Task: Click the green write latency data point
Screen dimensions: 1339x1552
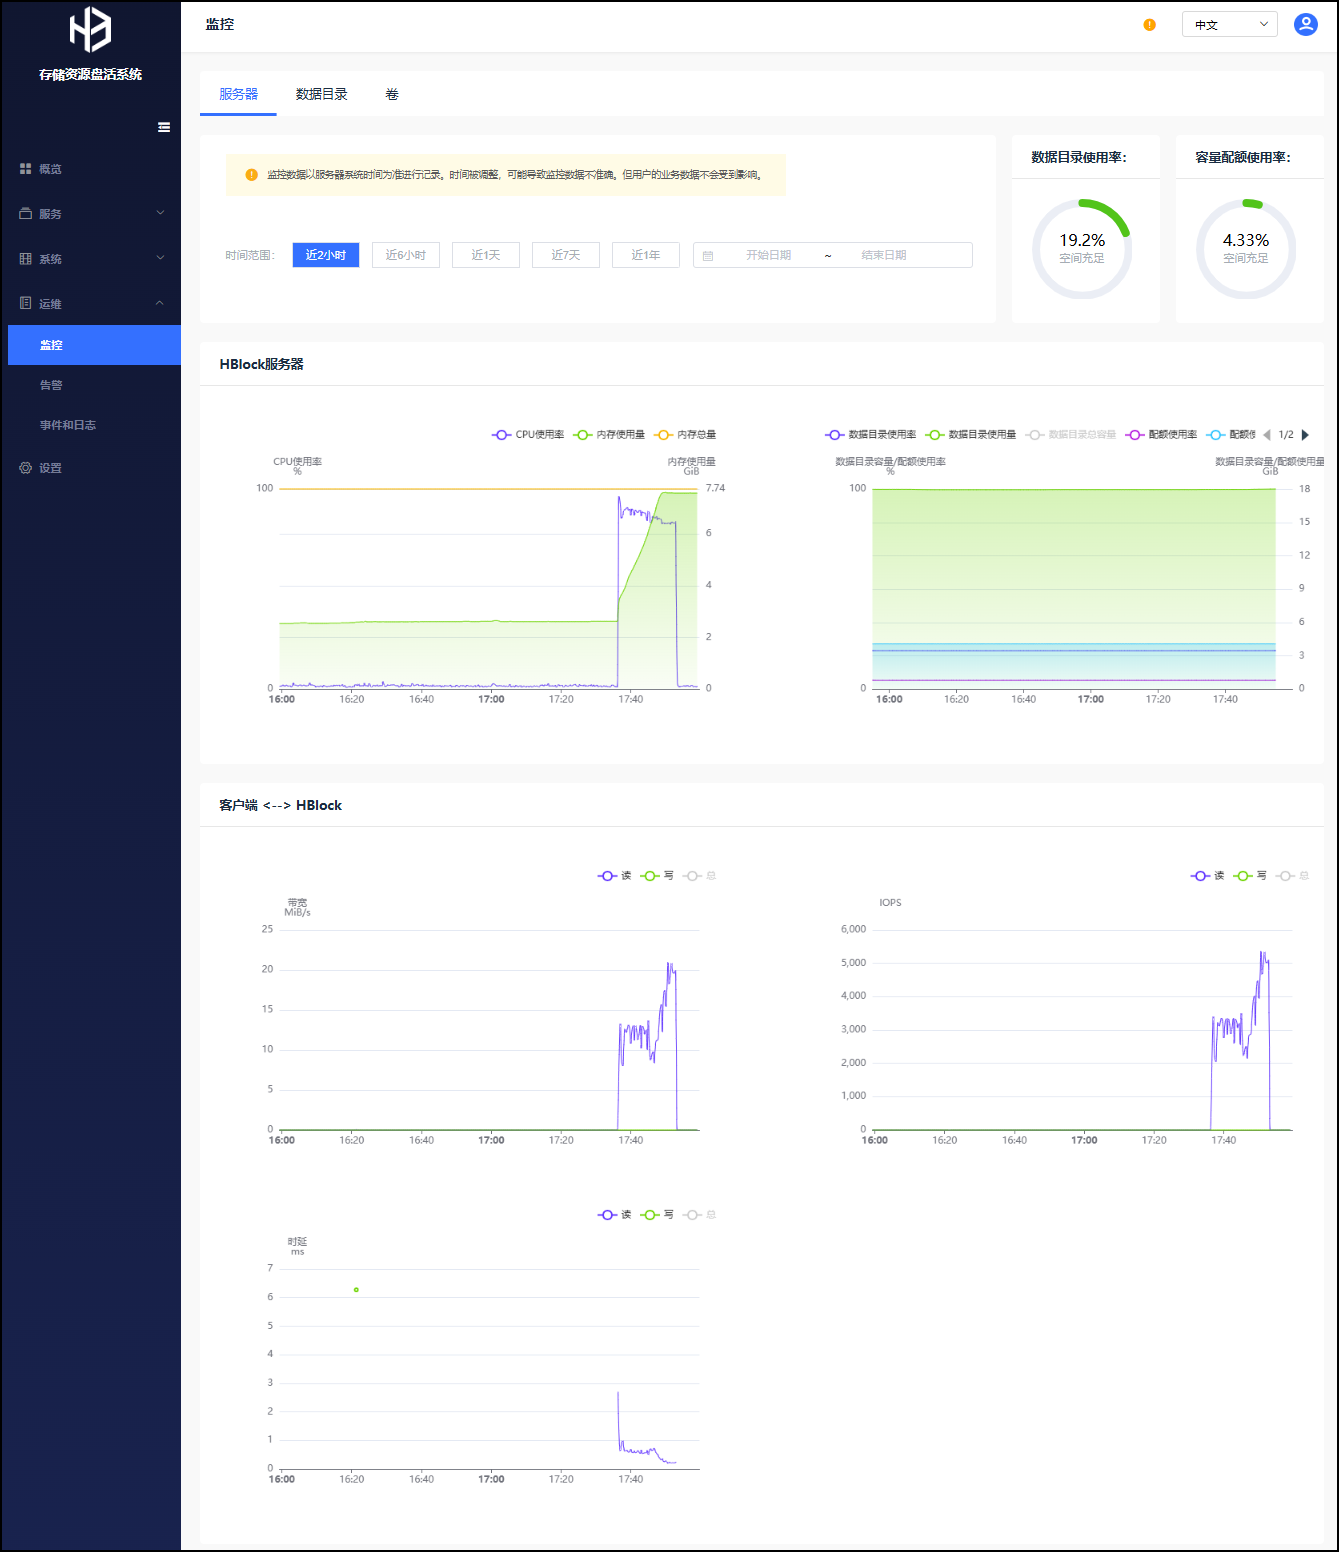Action: (356, 1290)
